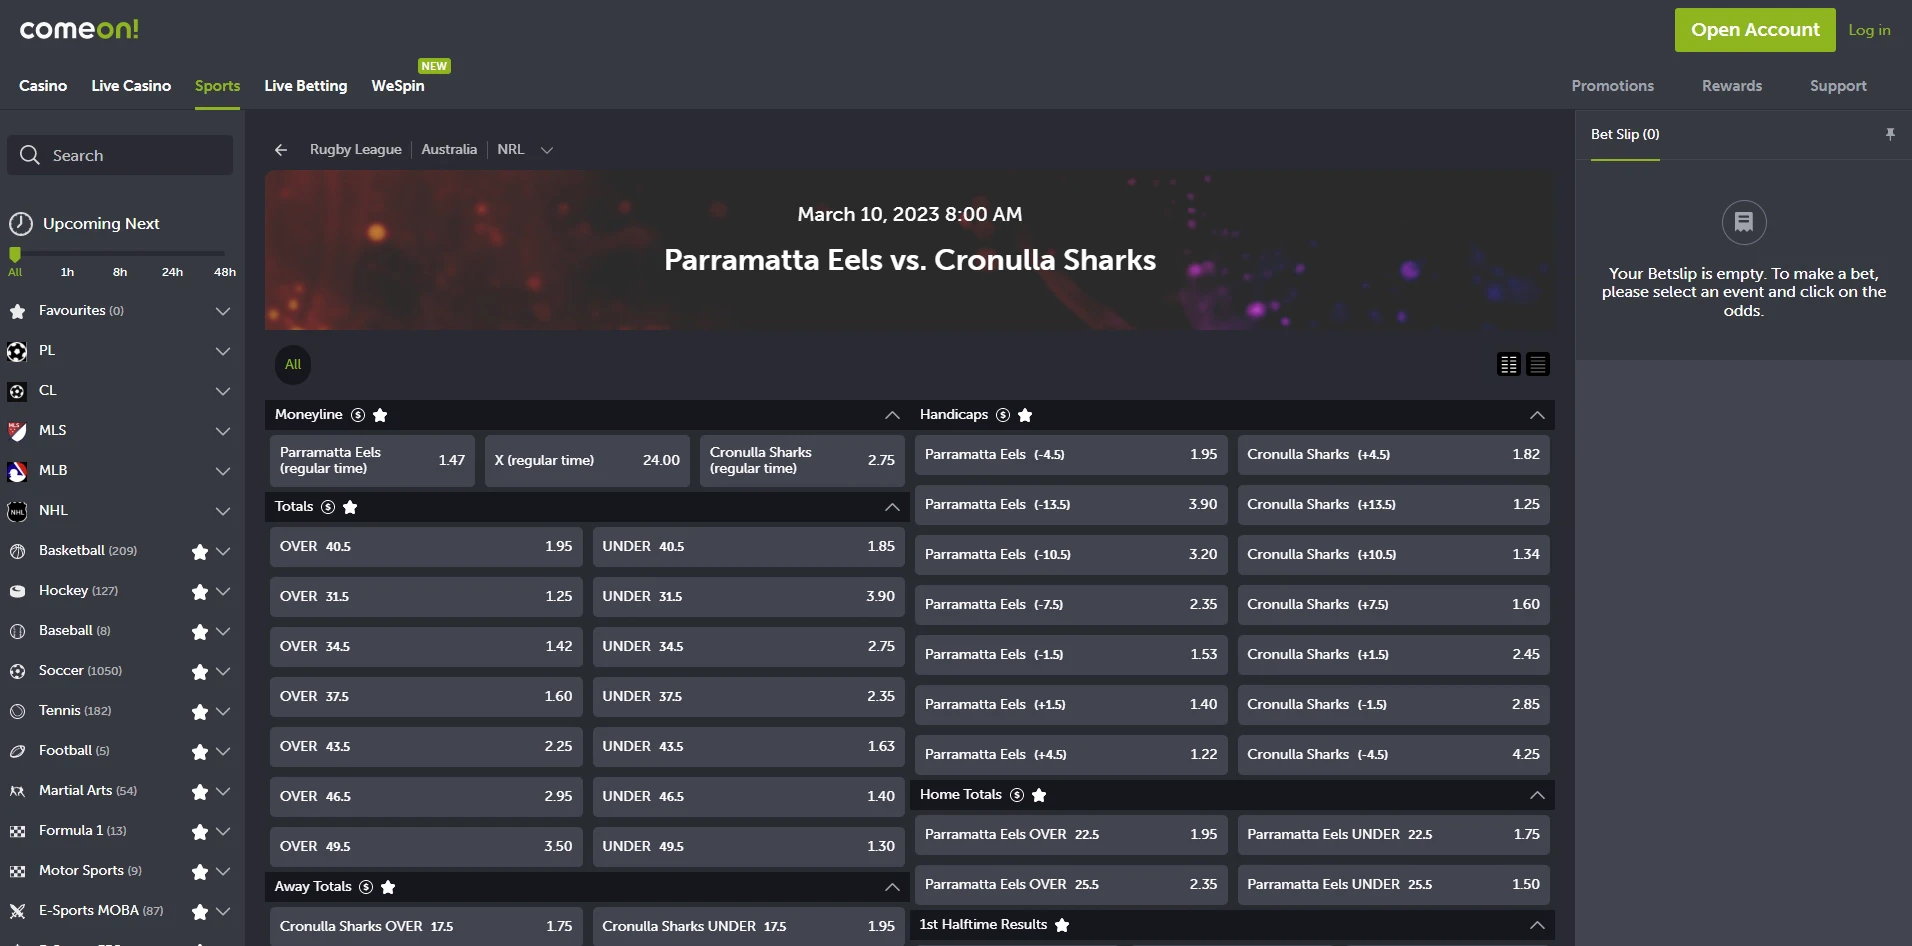Favourite the 1st Halftime Results star
The image size is (1912, 946).
1062,925
